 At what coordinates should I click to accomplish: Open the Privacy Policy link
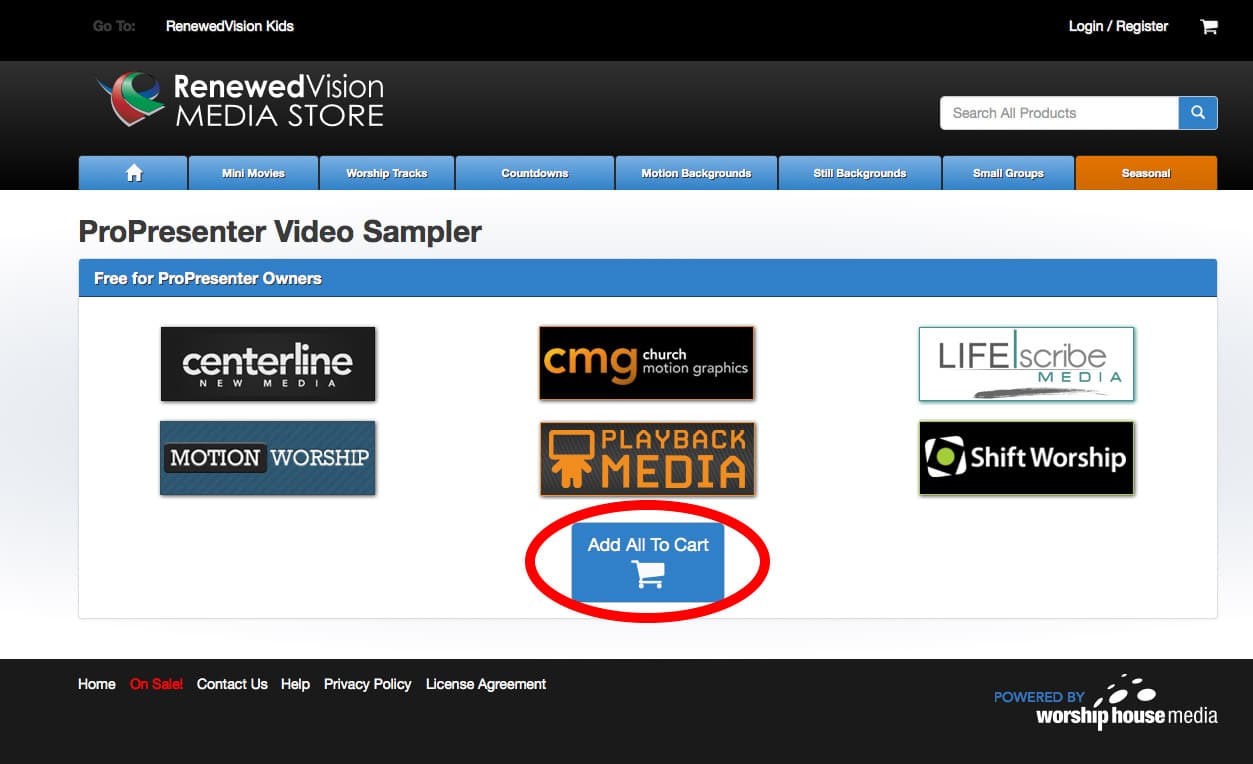click(x=367, y=684)
